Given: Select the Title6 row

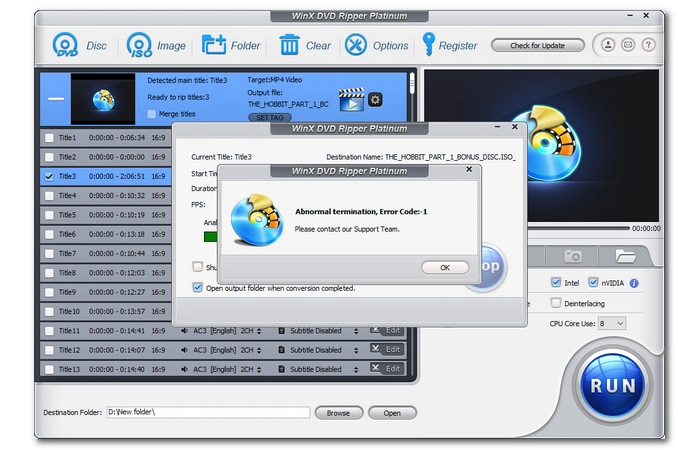Looking at the screenshot, I should coord(106,234).
